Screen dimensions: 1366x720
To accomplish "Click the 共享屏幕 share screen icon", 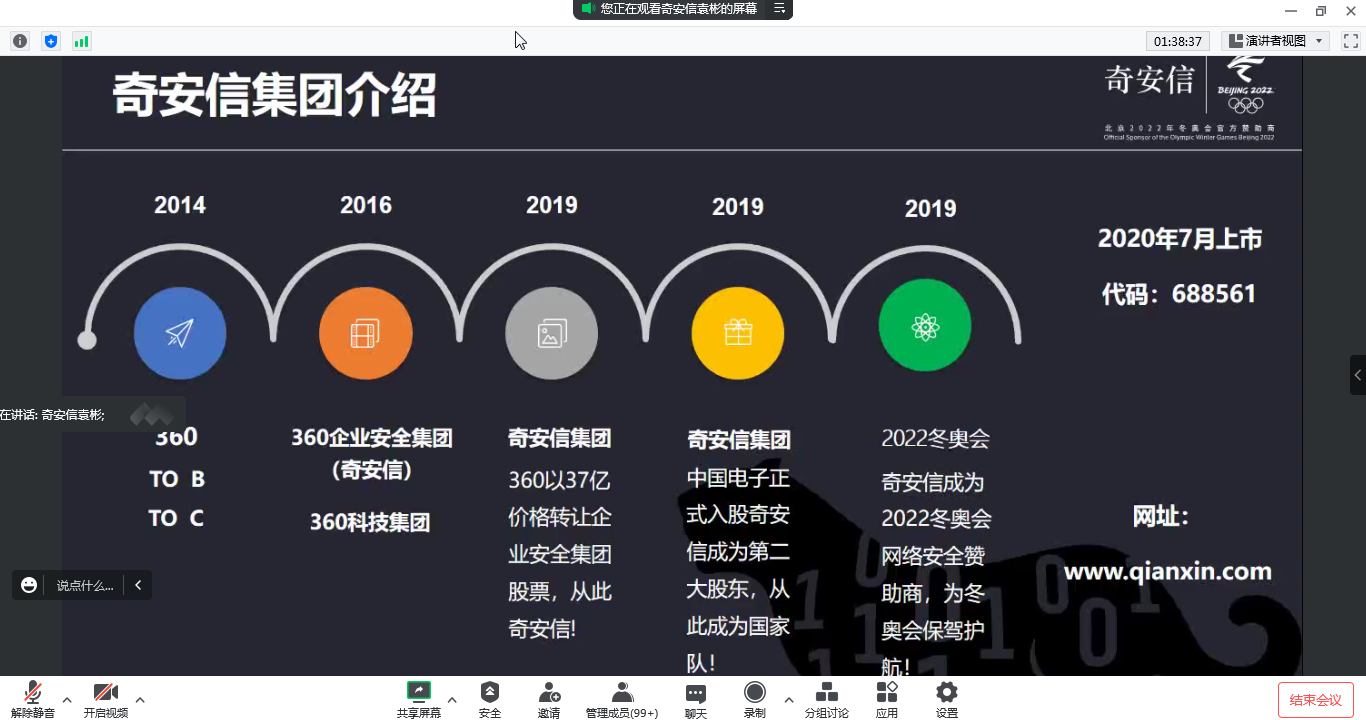I will (418, 698).
